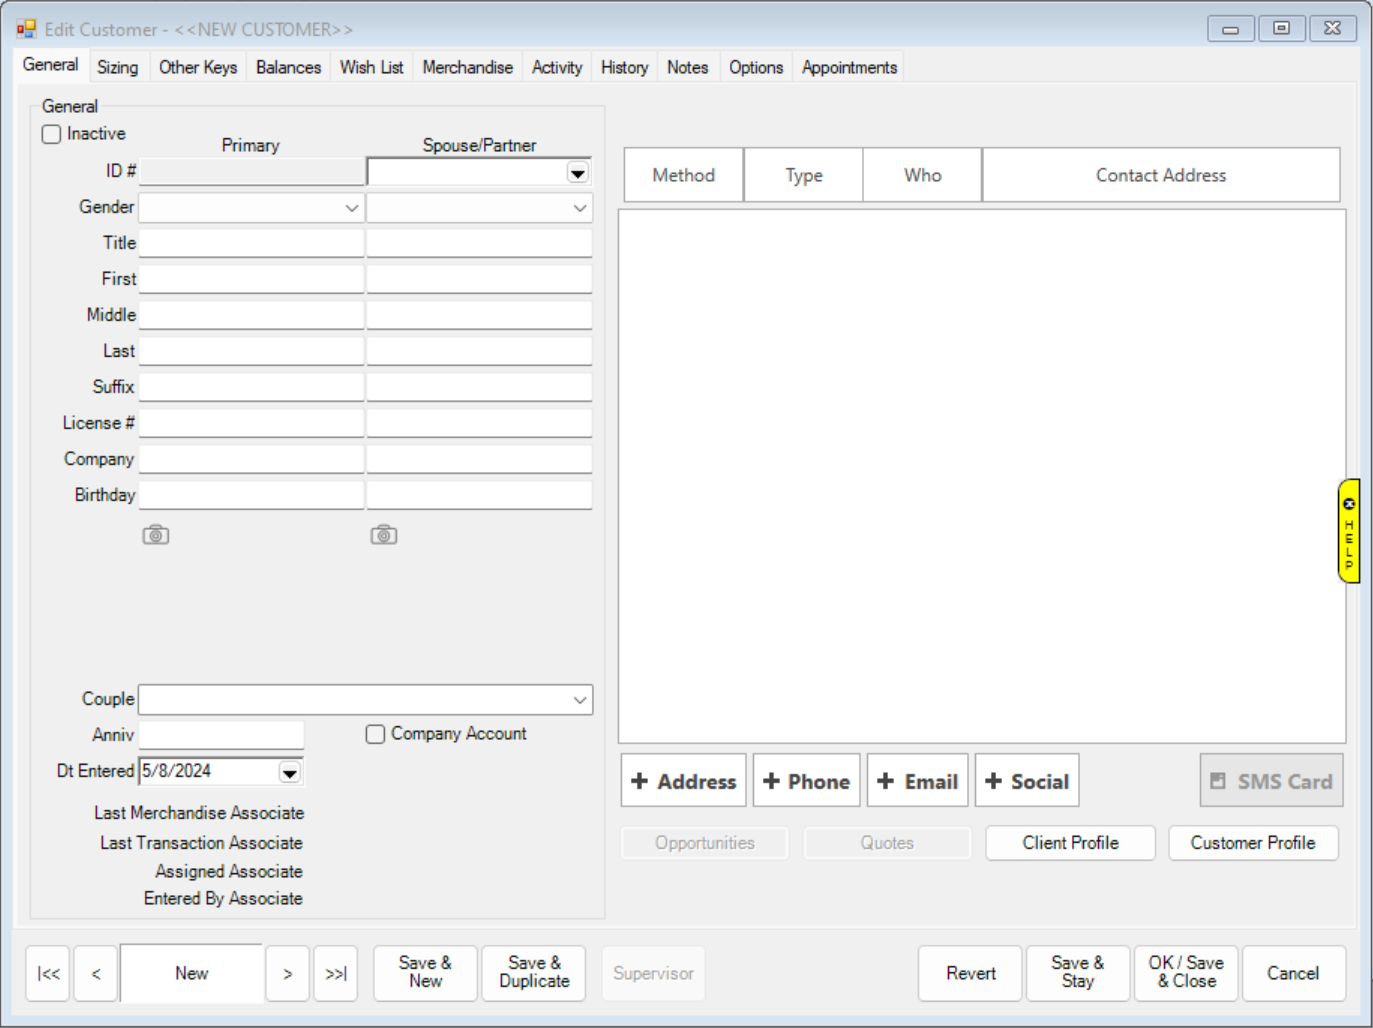Jump to the last customer record
Image resolution: width=1373 pixels, height=1028 pixels.
(336, 973)
